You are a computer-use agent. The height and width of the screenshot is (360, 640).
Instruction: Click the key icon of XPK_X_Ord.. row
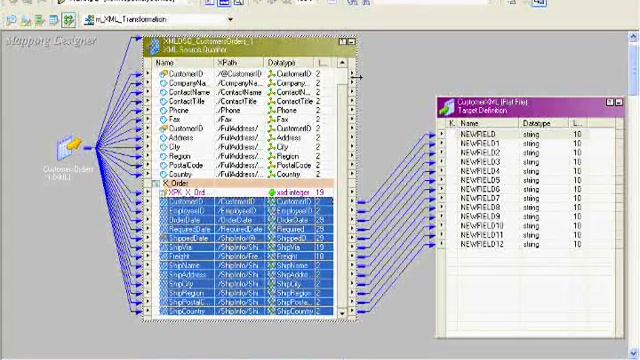coord(163,192)
